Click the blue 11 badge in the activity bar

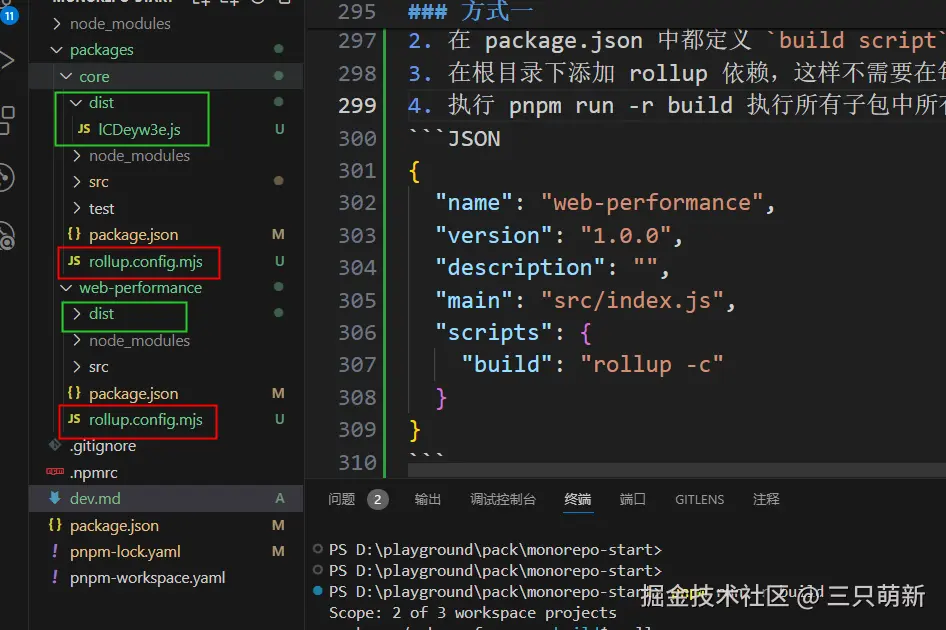(9, 15)
